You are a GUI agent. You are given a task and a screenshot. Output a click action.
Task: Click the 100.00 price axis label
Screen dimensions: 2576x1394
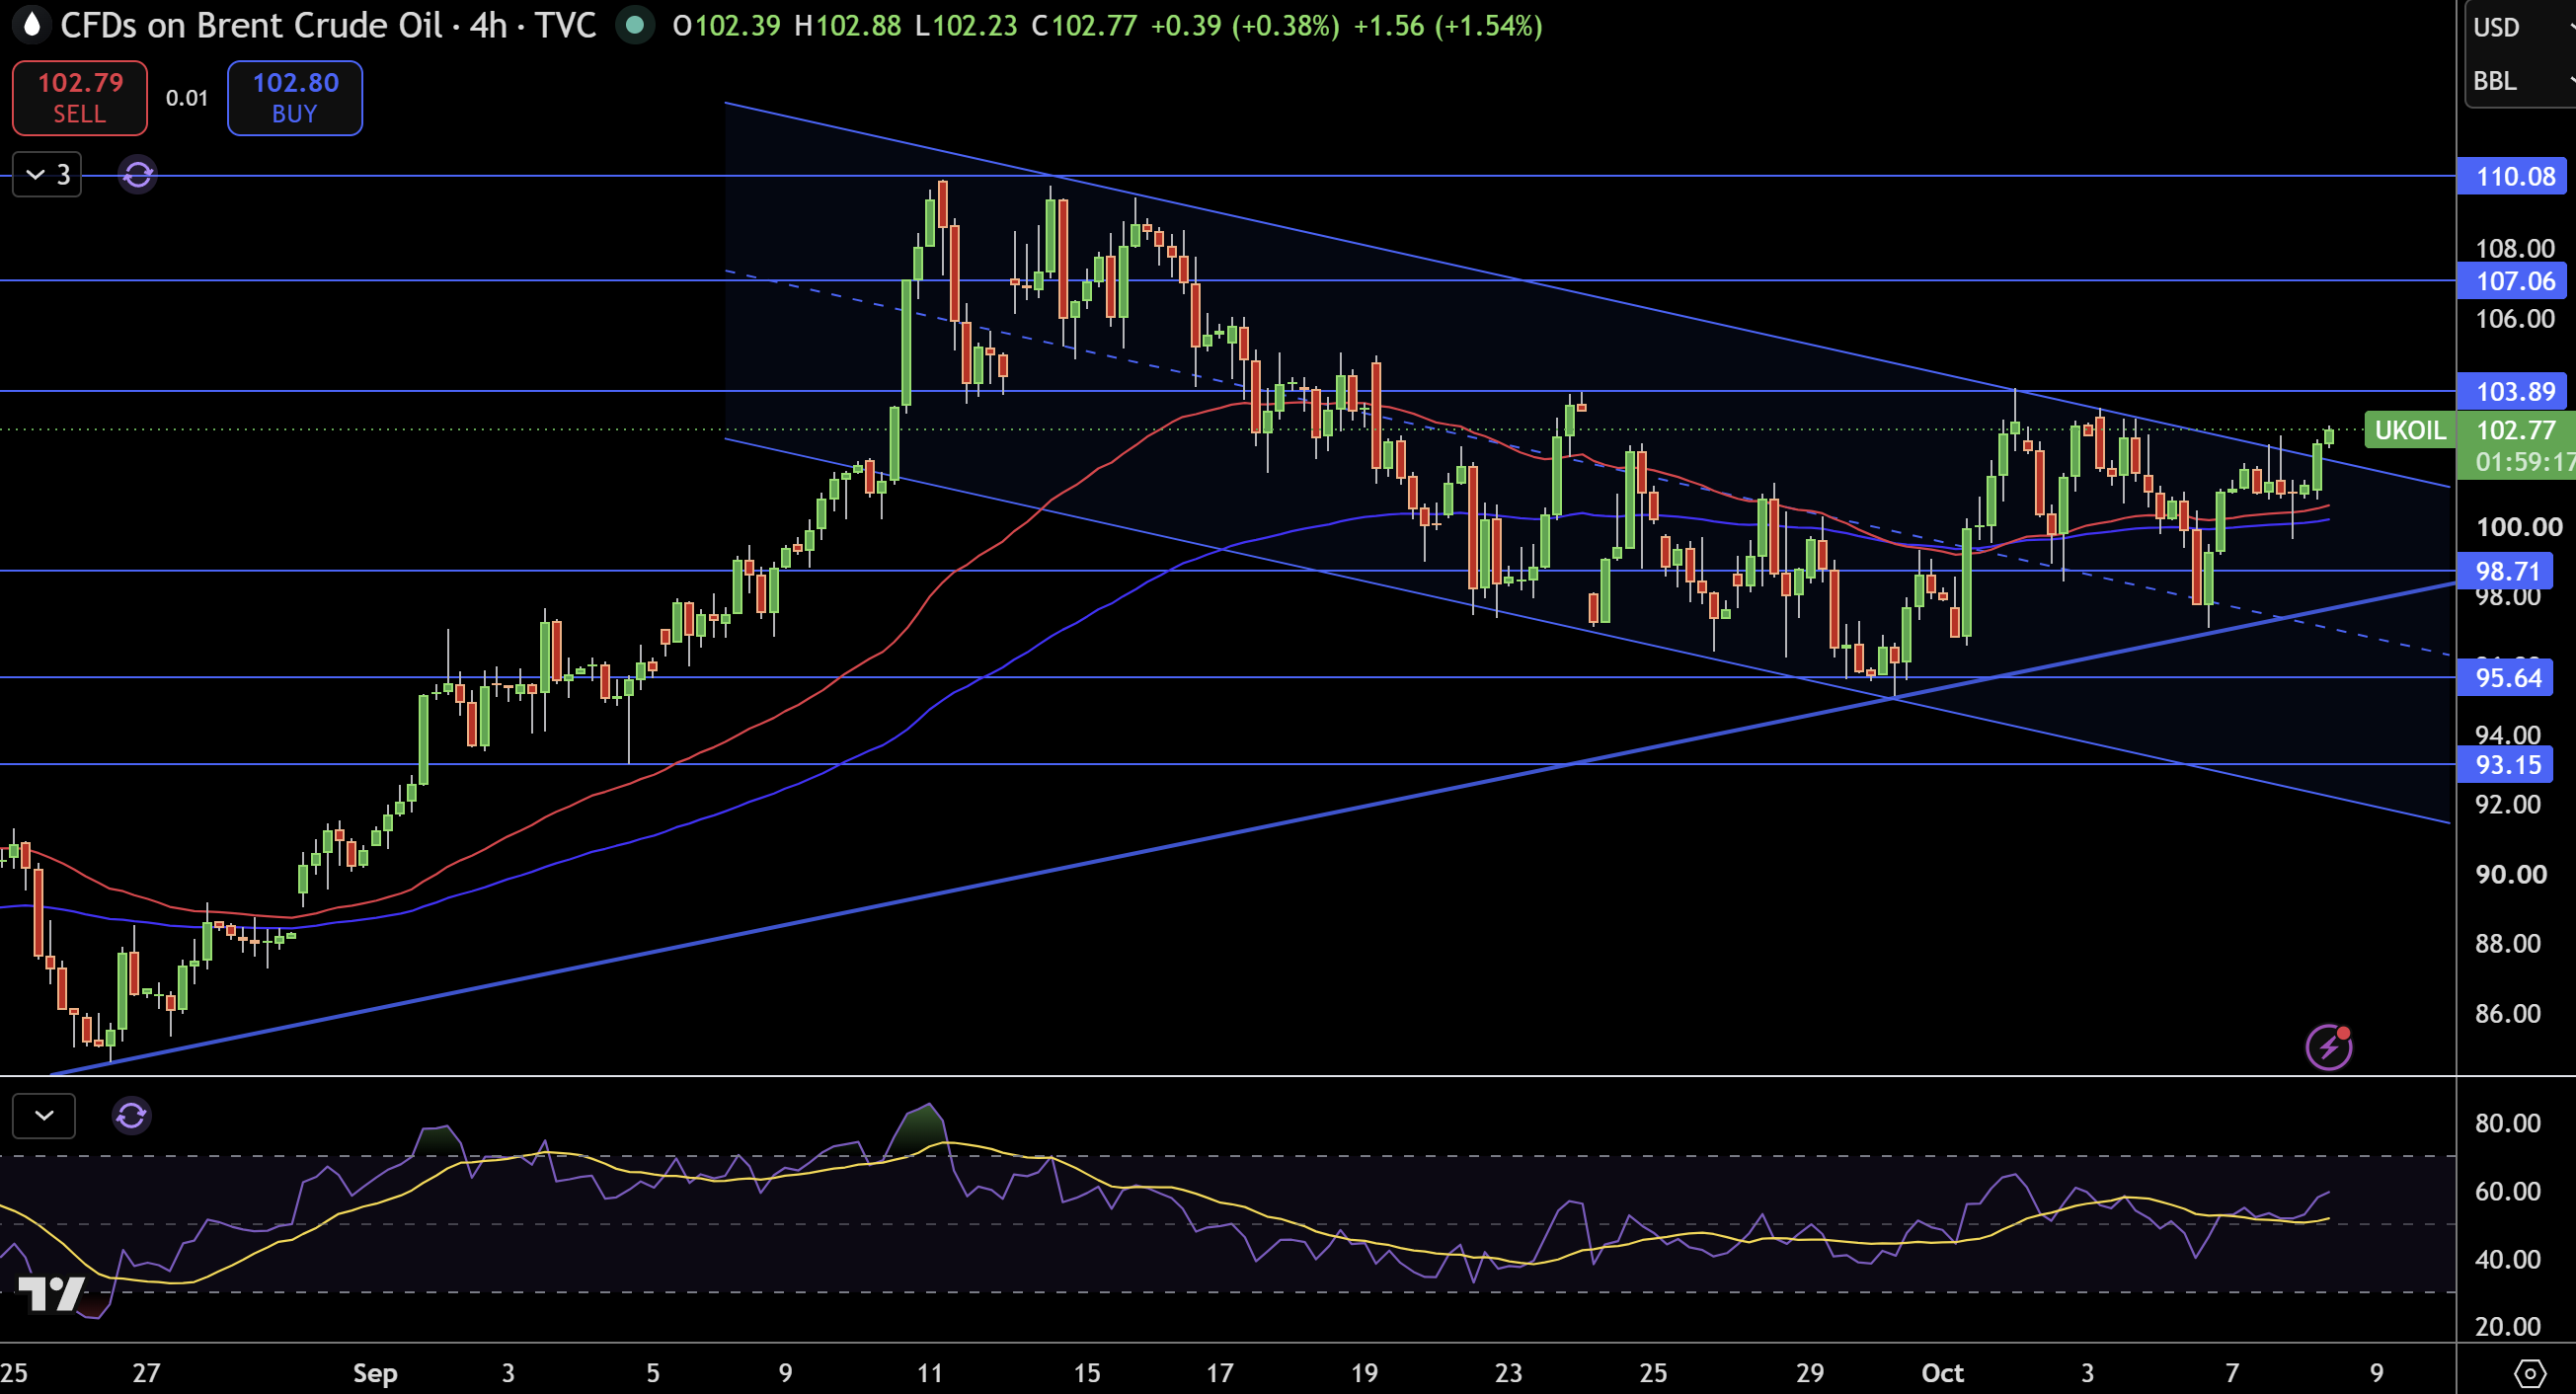[x=2518, y=527]
